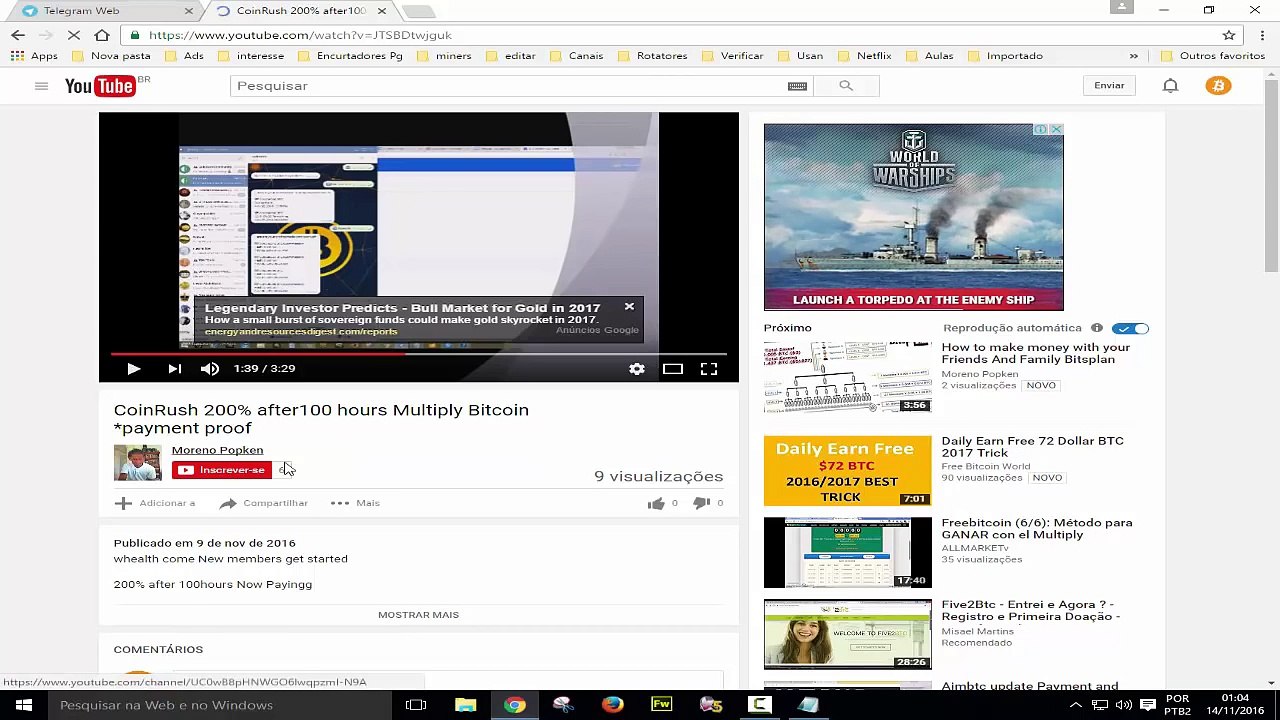Click the Chrome address bar URL
Viewport: 1280px width, 720px height.
pos(300,35)
